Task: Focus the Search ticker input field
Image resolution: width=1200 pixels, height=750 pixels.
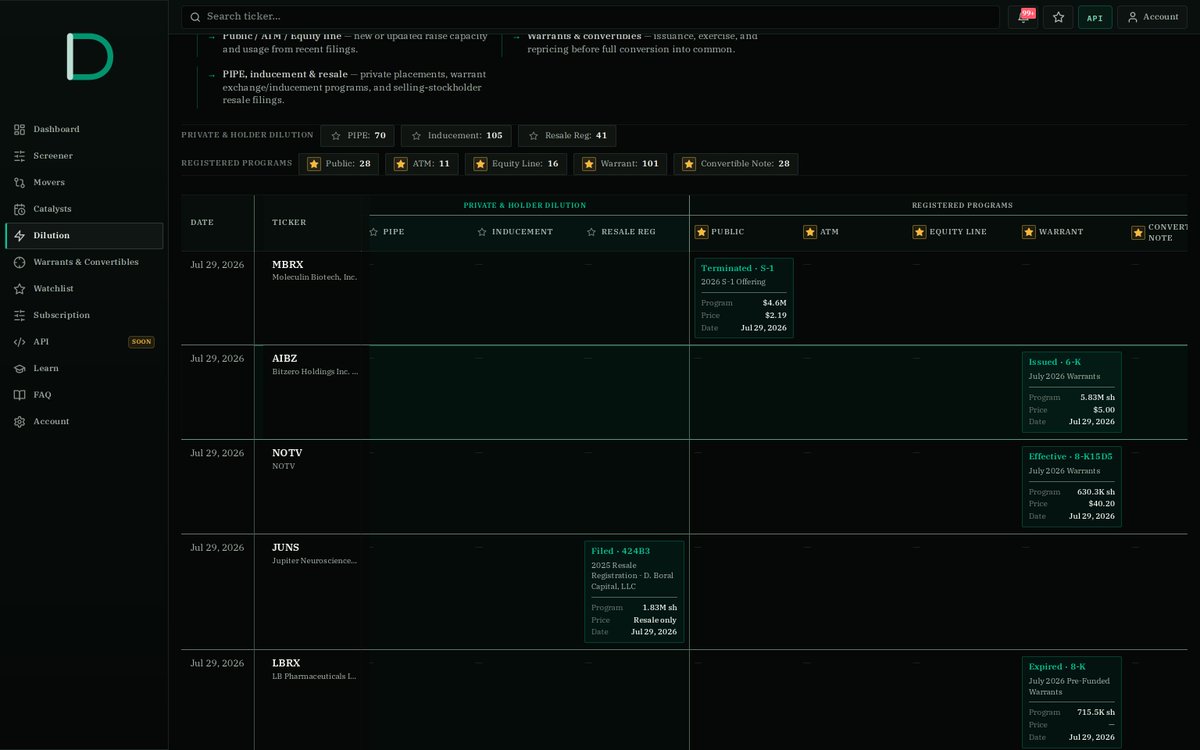Action: point(590,17)
